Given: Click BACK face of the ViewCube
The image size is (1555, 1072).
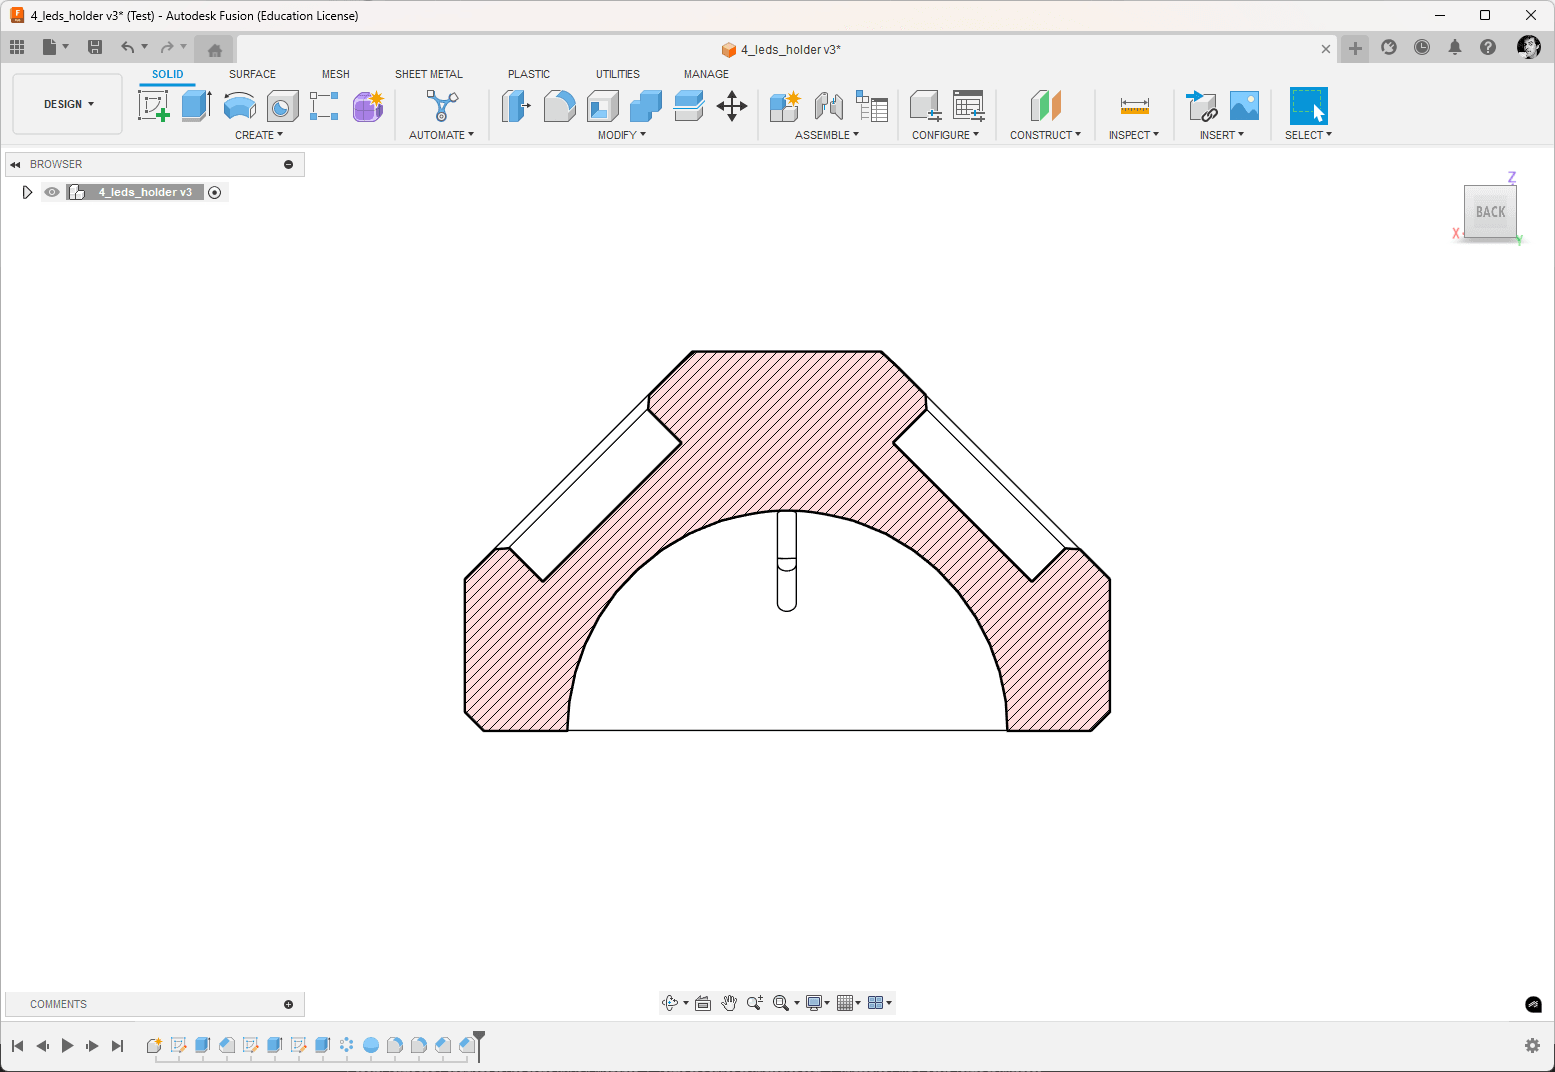Looking at the screenshot, I should [x=1490, y=211].
